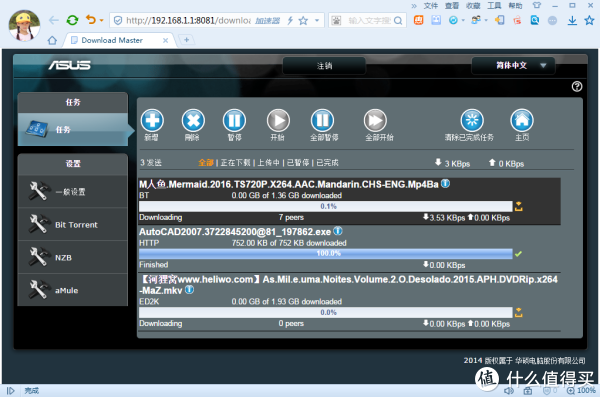Pause all tasks with 全部暂停 icon
Image resolution: width=600 pixels, height=397 pixels.
pos(322,120)
